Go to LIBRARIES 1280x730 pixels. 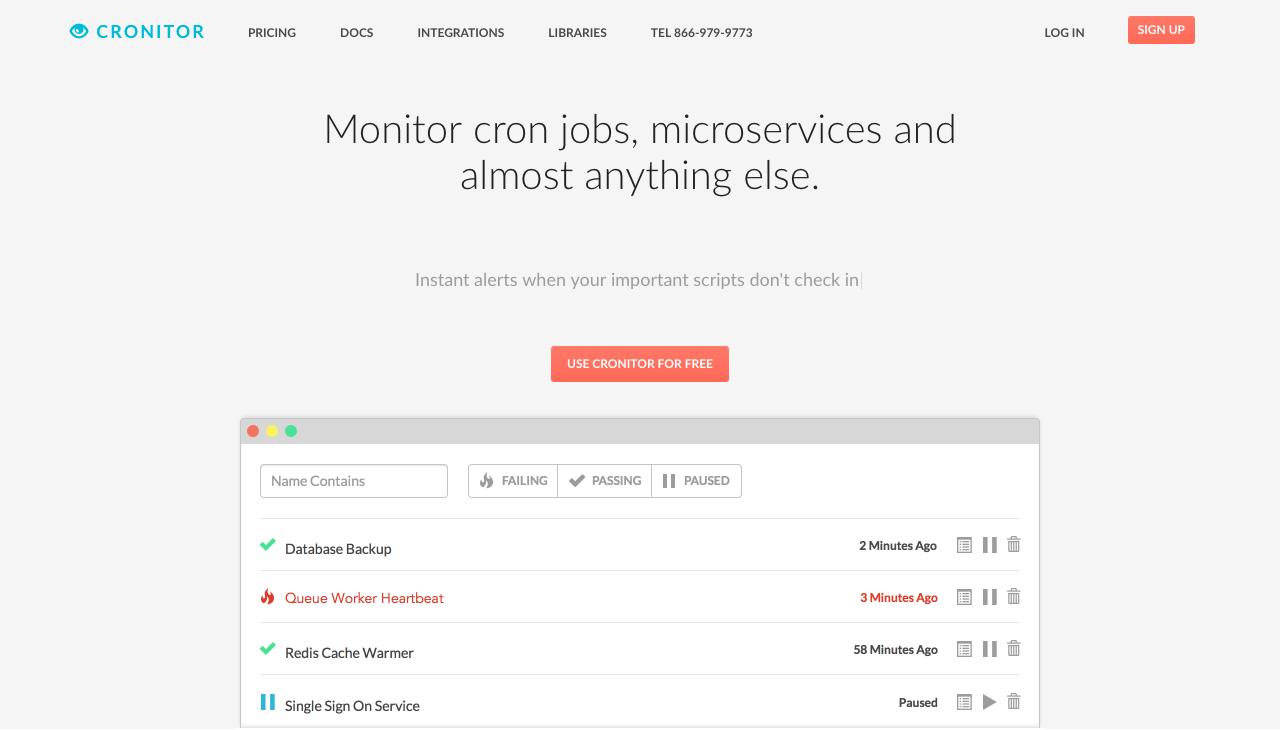[x=577, y=33]
